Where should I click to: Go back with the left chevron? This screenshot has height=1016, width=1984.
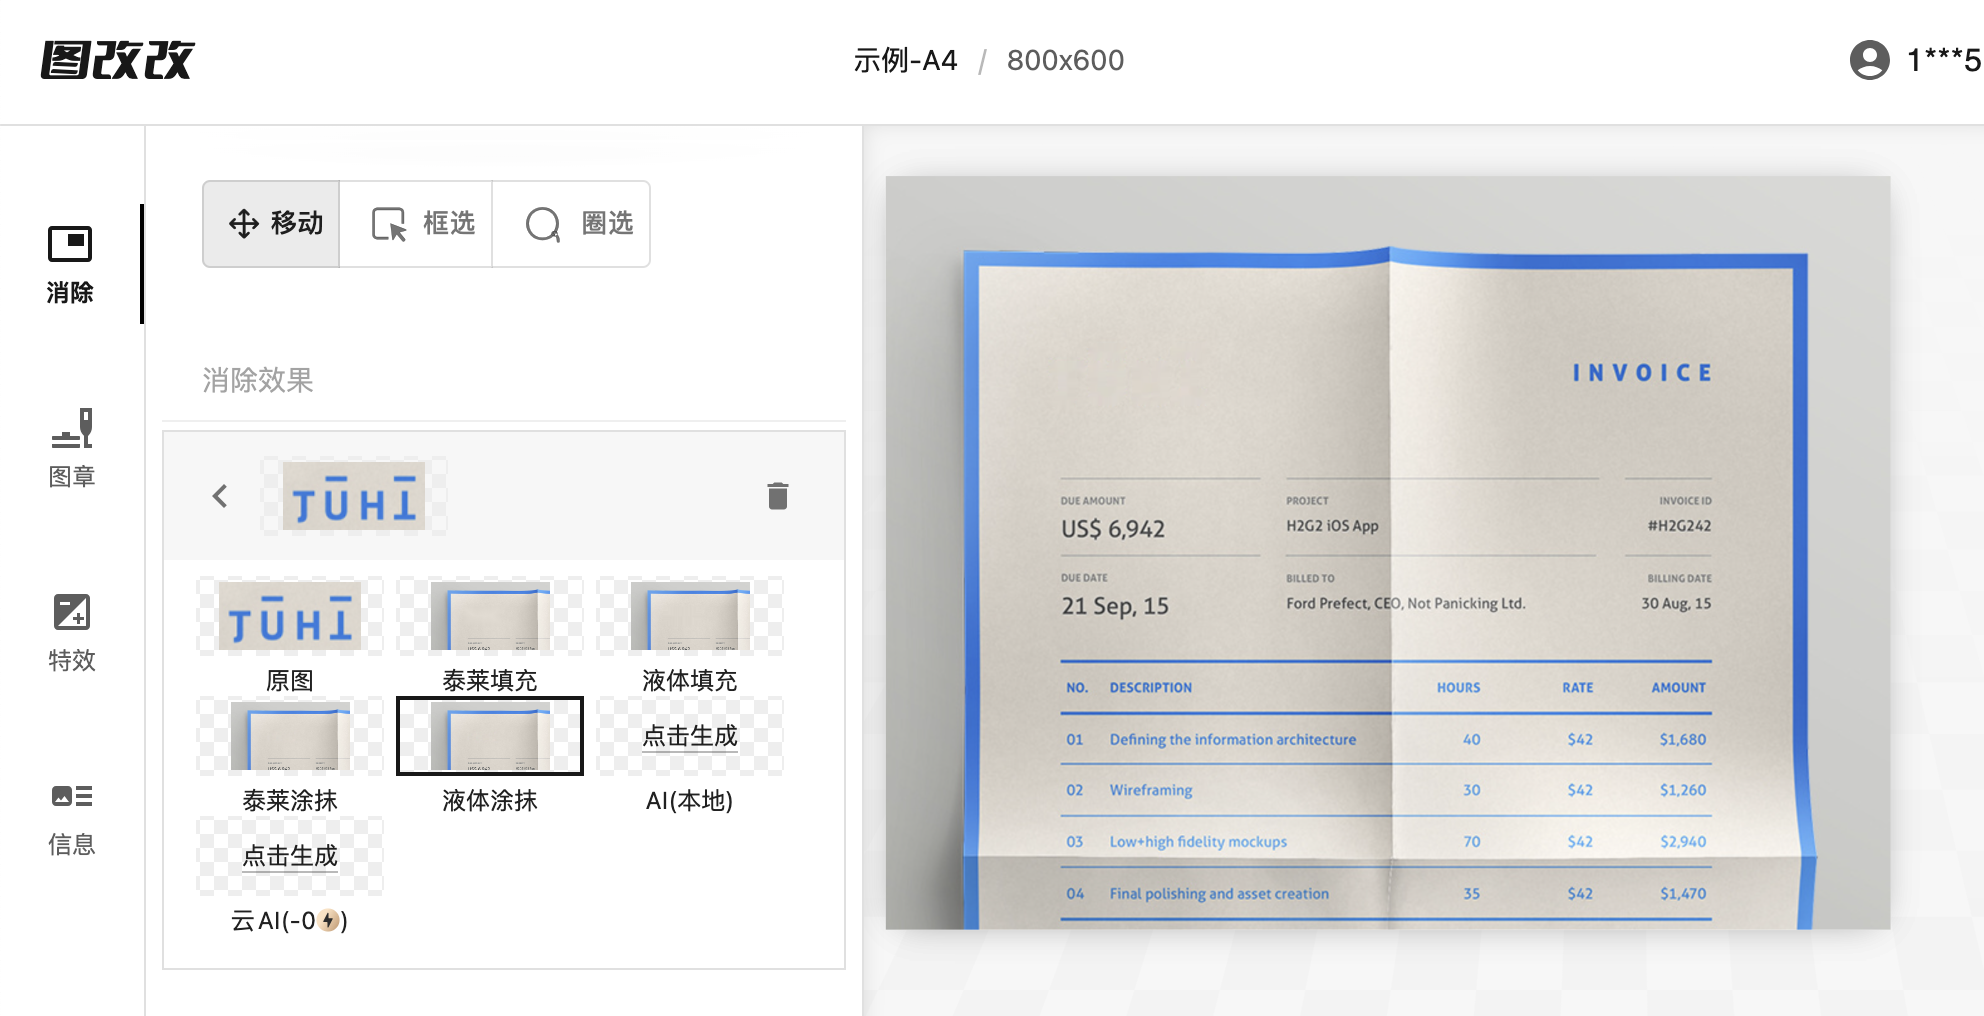220,496
